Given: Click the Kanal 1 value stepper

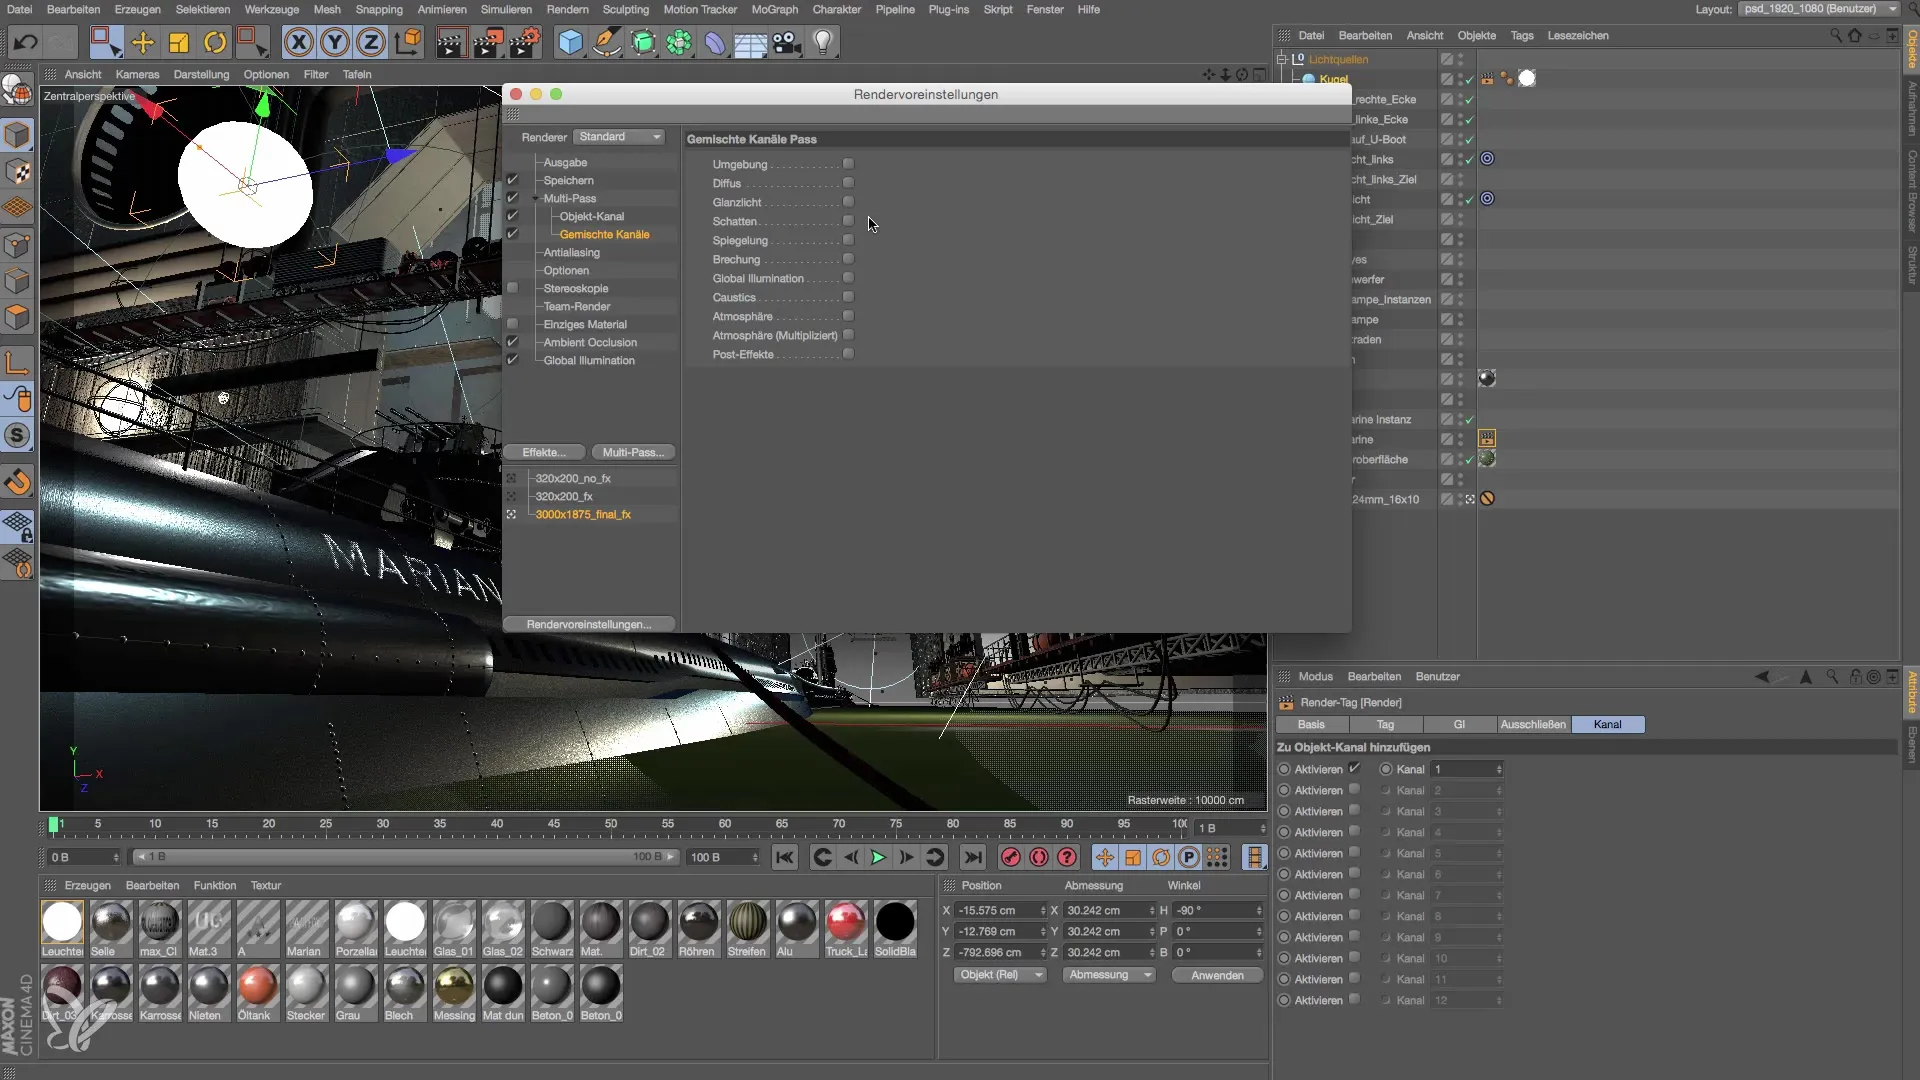Looking at the screenshot, I should coord(1499,769).
